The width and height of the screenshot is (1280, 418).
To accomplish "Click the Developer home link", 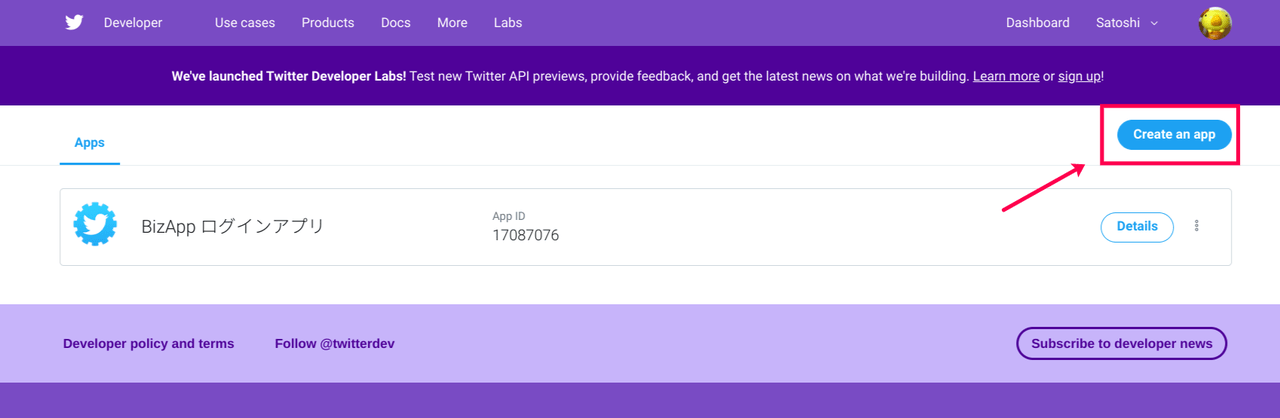I will (133, 23).
